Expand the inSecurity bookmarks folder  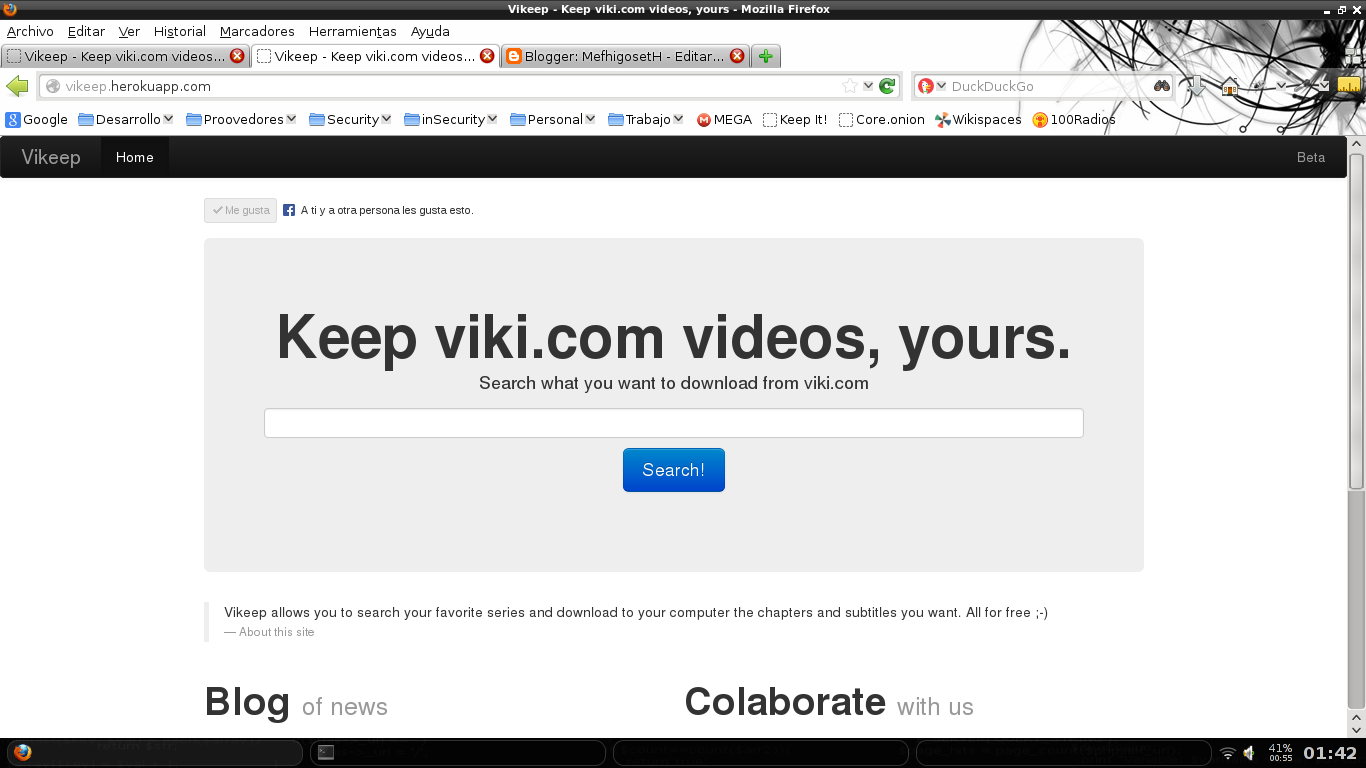[x=451, y=119]
